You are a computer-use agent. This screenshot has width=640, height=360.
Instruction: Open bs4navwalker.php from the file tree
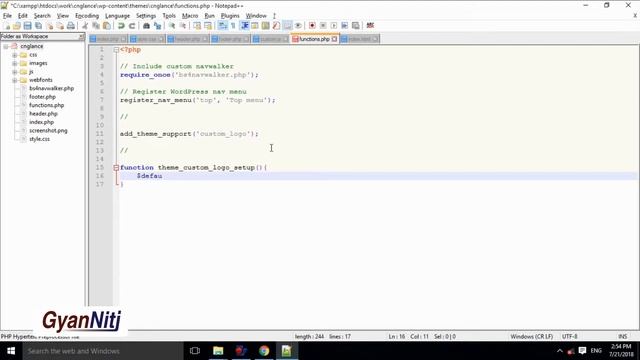[x=51, y=89]
